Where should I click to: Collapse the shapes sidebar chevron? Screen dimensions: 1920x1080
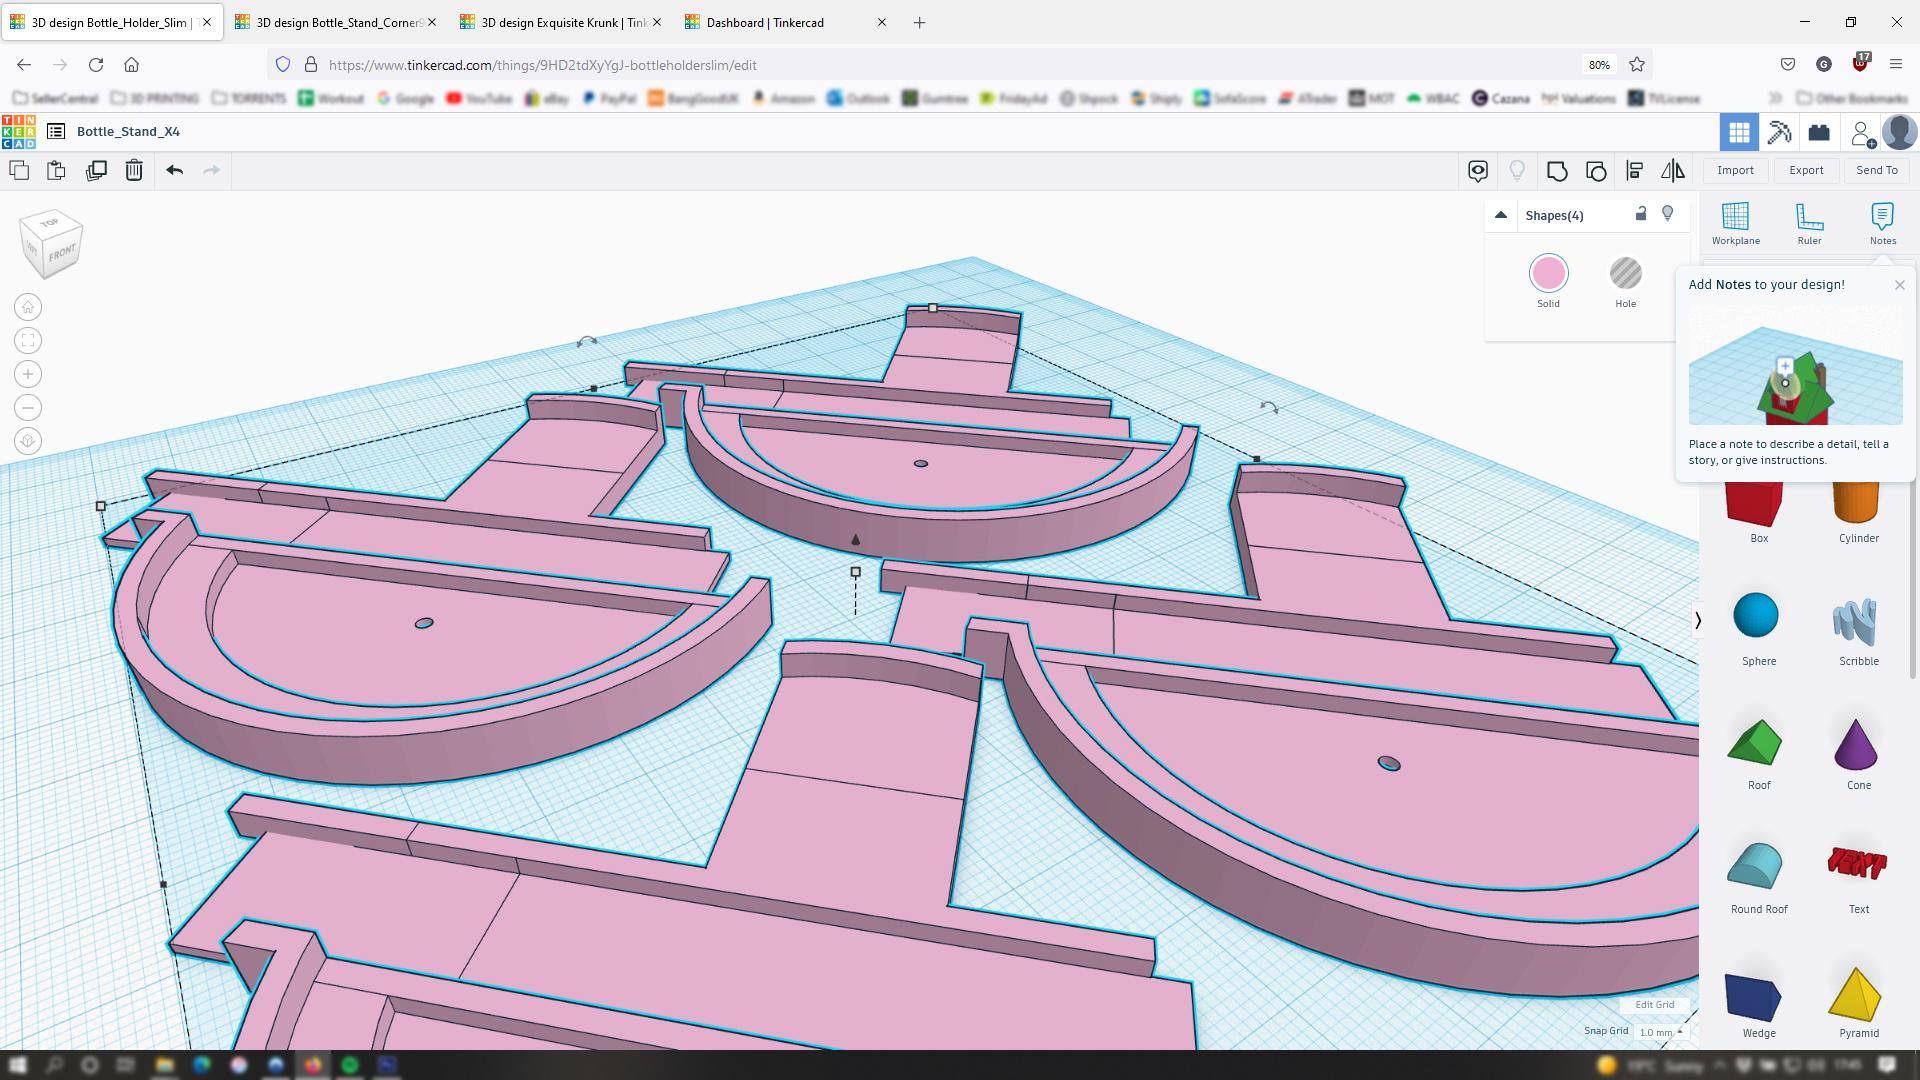coord(1697,620)
